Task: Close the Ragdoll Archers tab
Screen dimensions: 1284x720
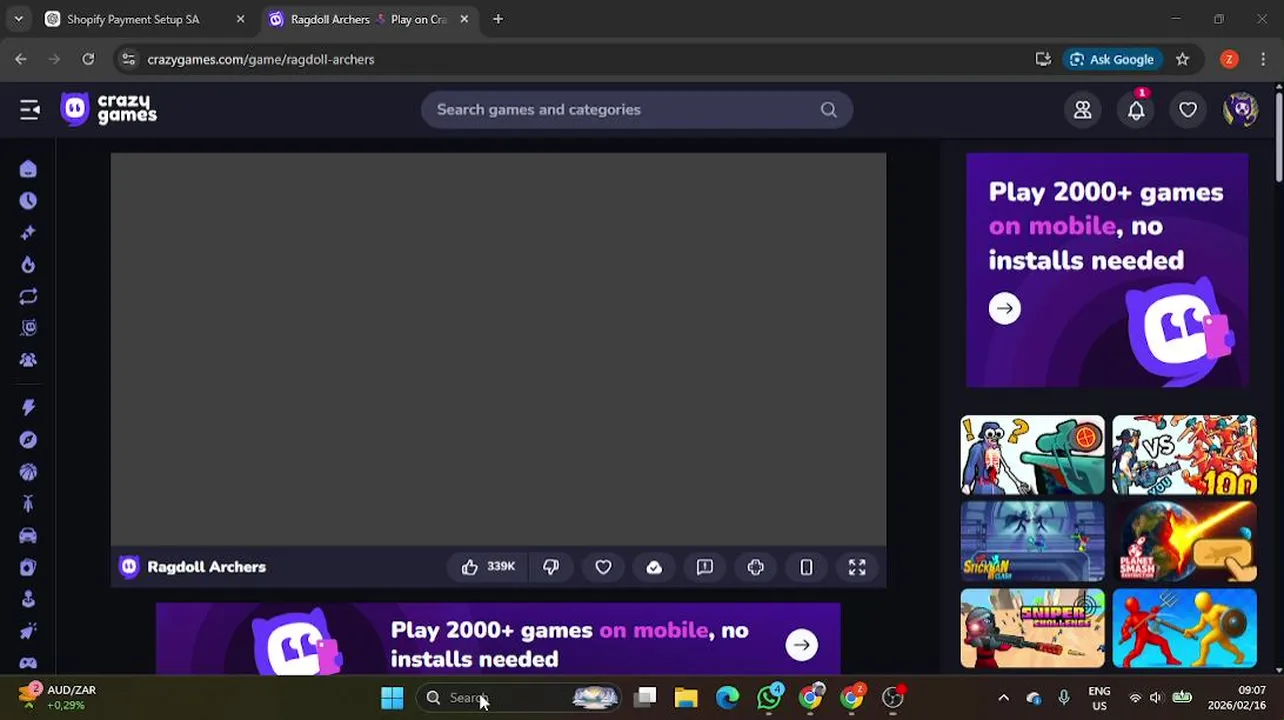Action: 464,19
